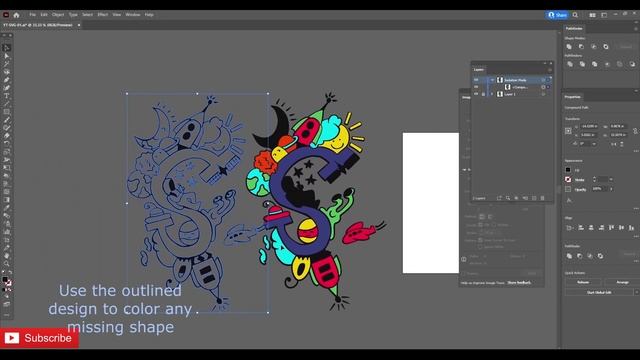Open the search icon in top bar
Viewport: 640px width, 360px height.
(x=575, y=15)
